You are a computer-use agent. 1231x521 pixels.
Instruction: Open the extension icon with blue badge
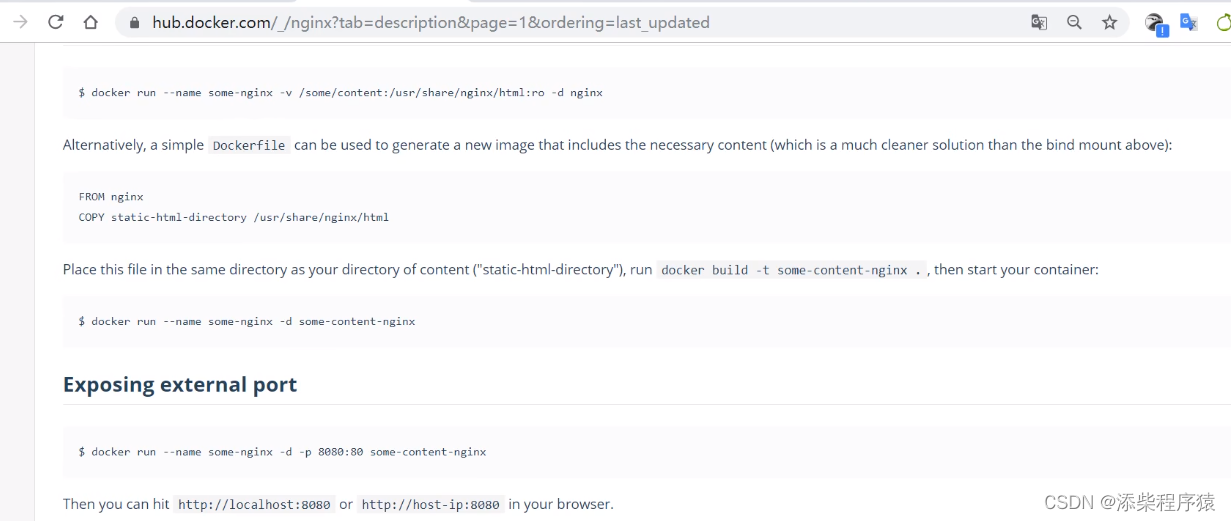[x=1155, y=24]
